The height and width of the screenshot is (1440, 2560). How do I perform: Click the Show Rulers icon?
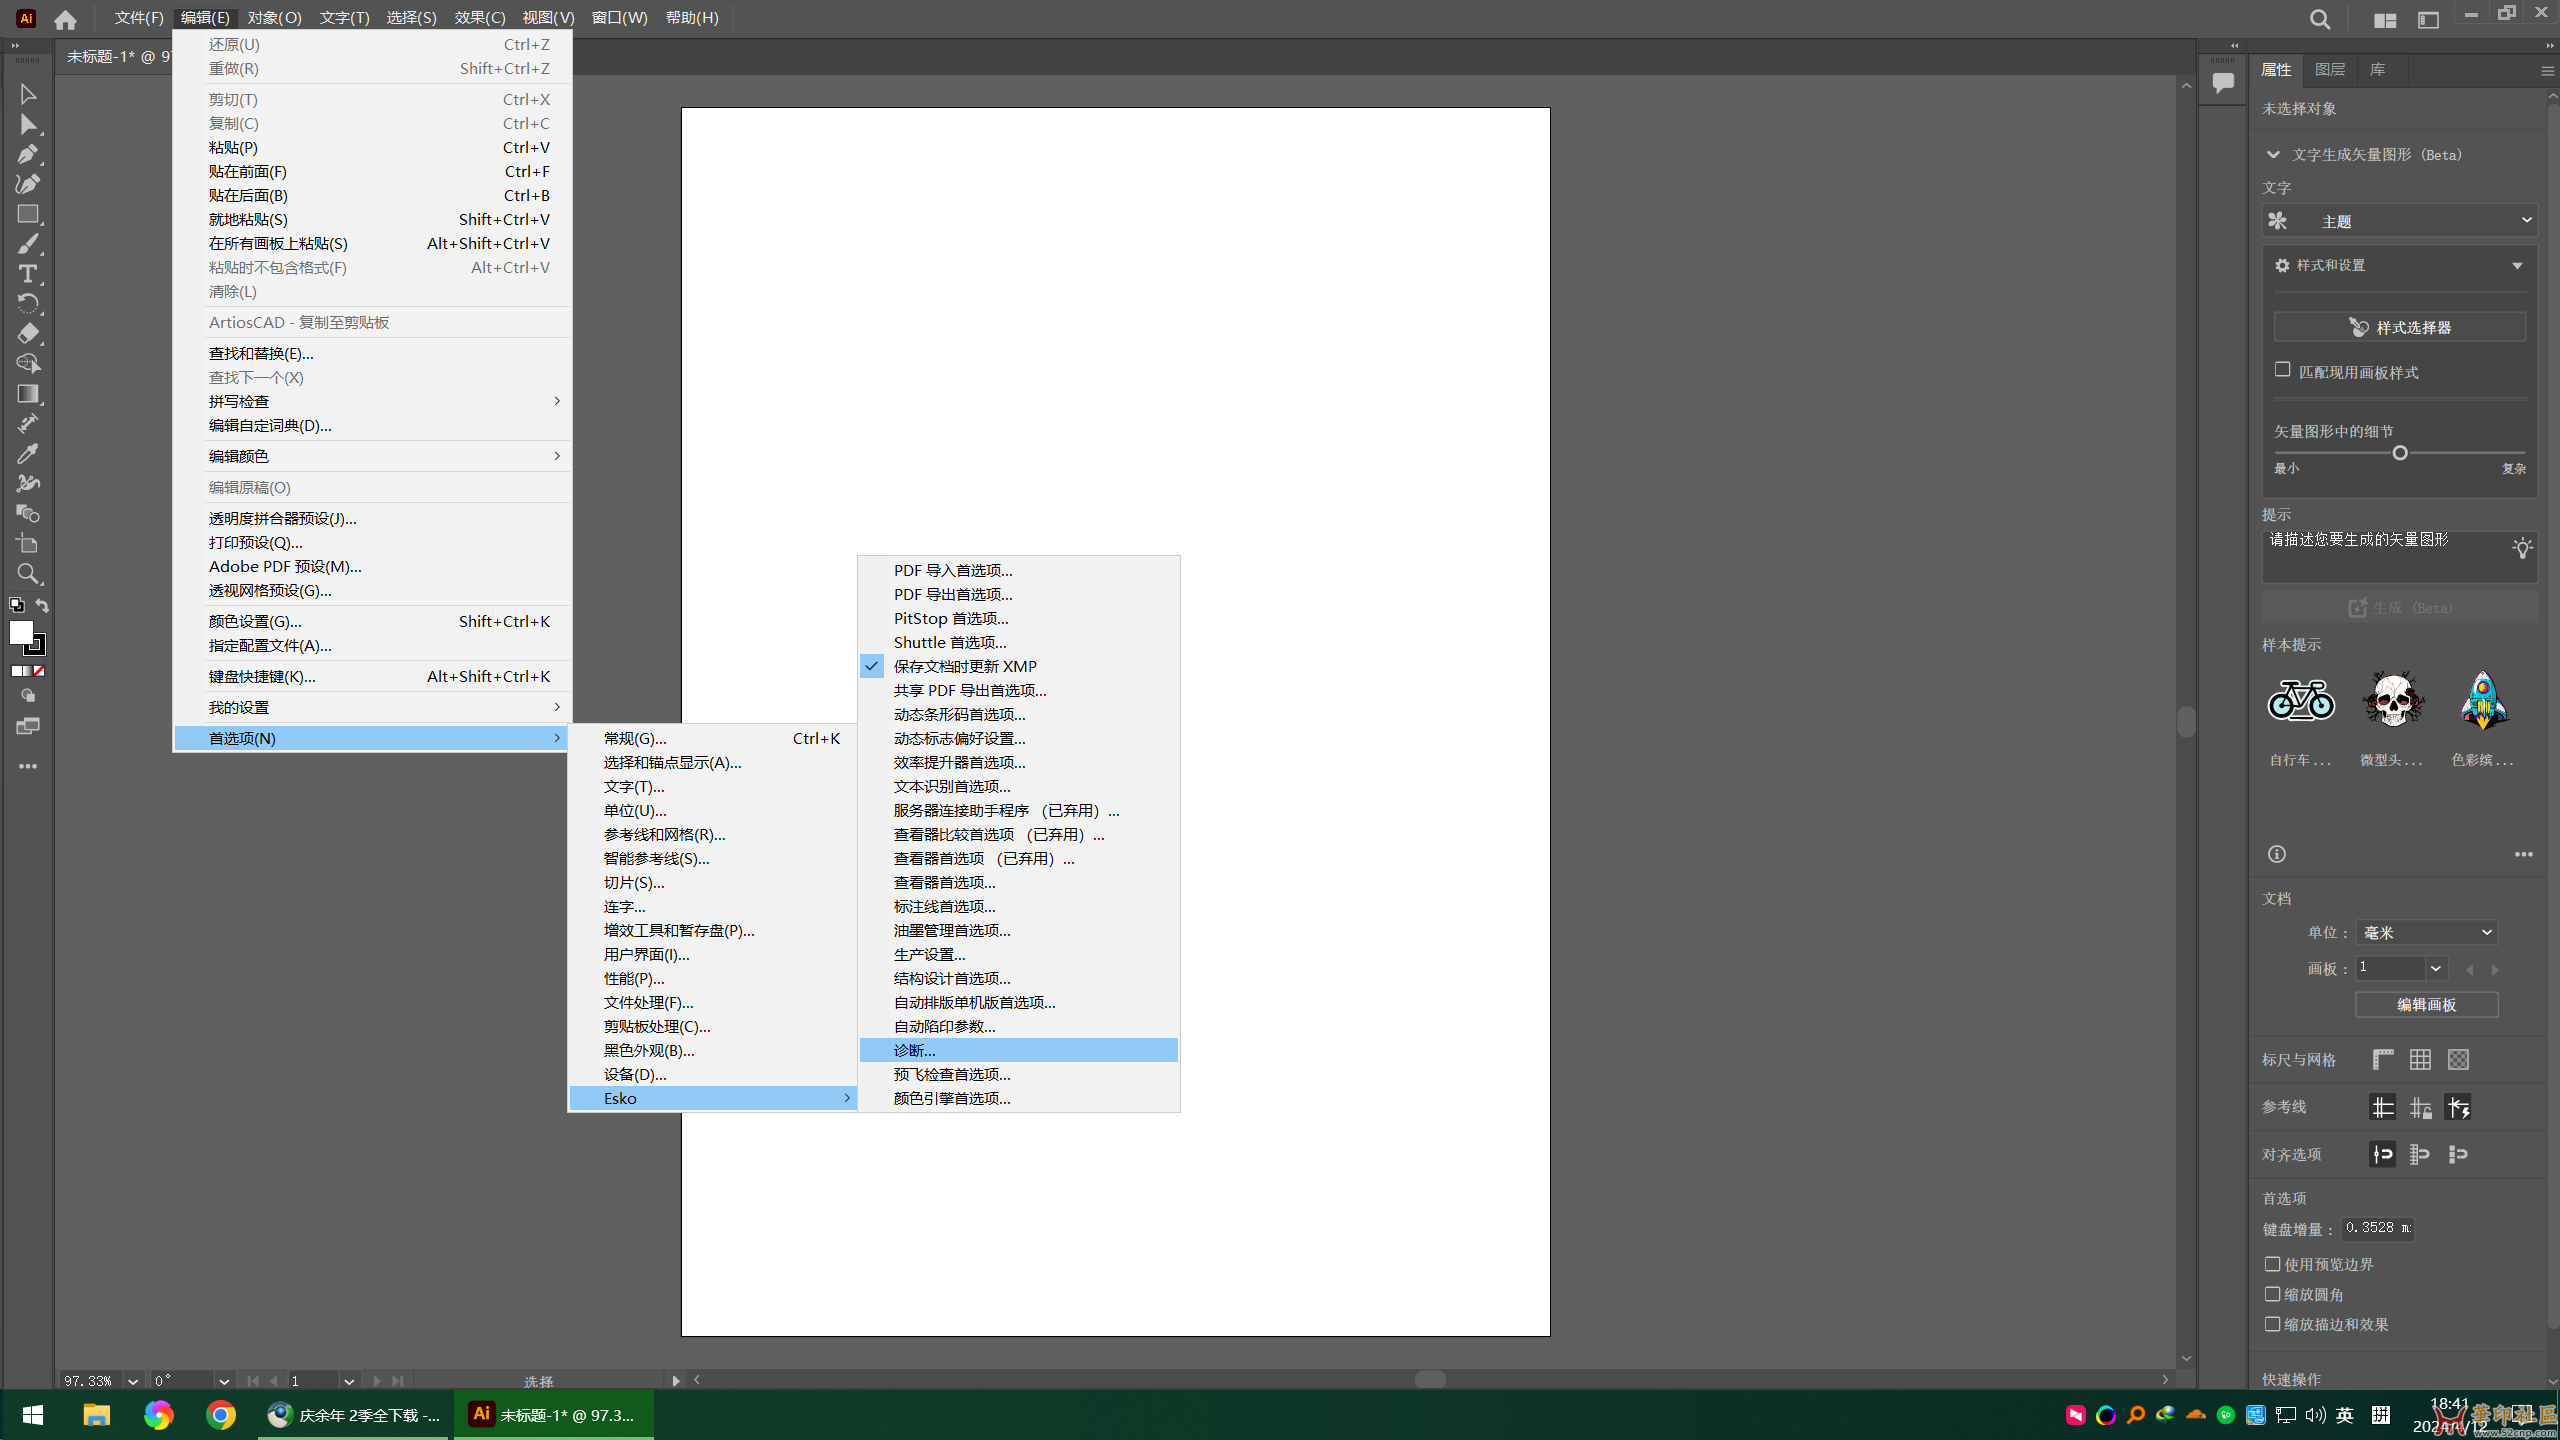tap(2383, 1059)
